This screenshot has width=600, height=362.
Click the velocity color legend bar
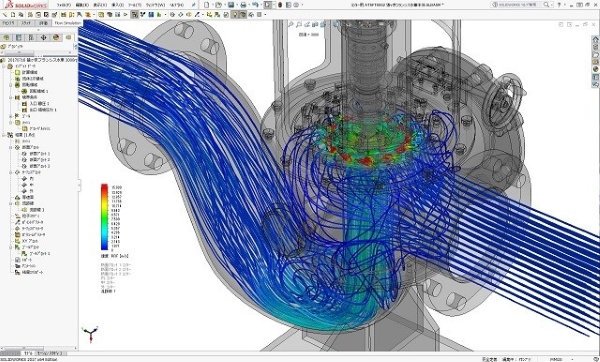pos(104,217)
